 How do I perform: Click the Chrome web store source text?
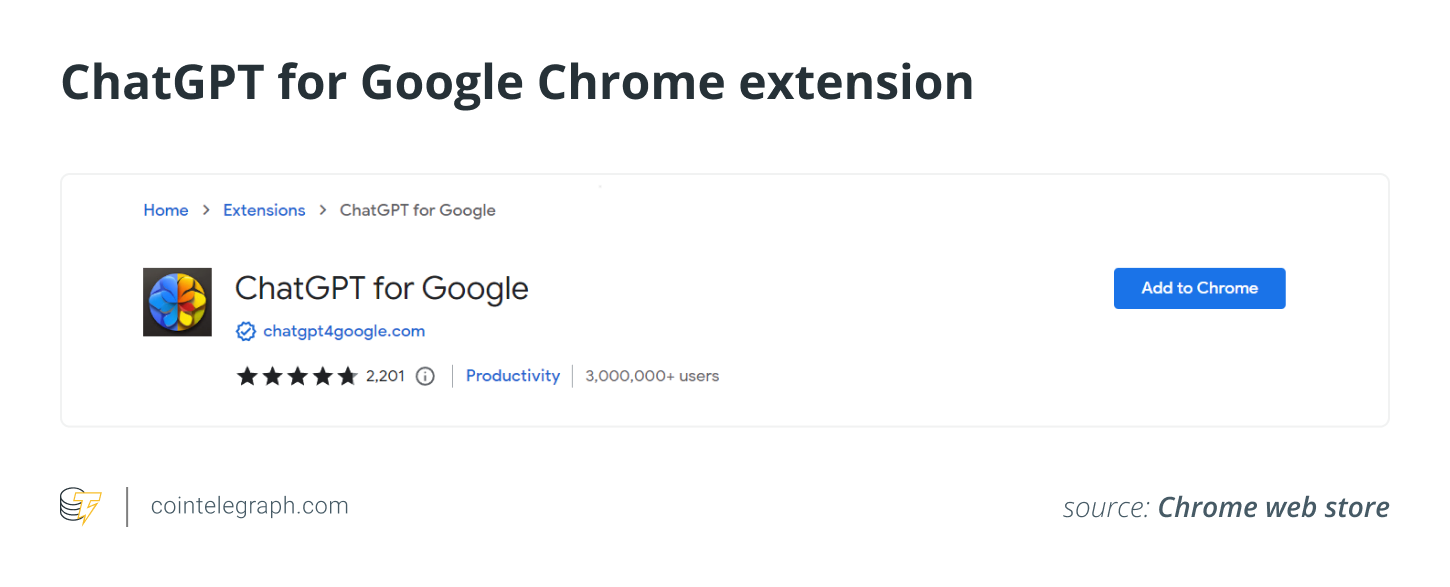1273,507
